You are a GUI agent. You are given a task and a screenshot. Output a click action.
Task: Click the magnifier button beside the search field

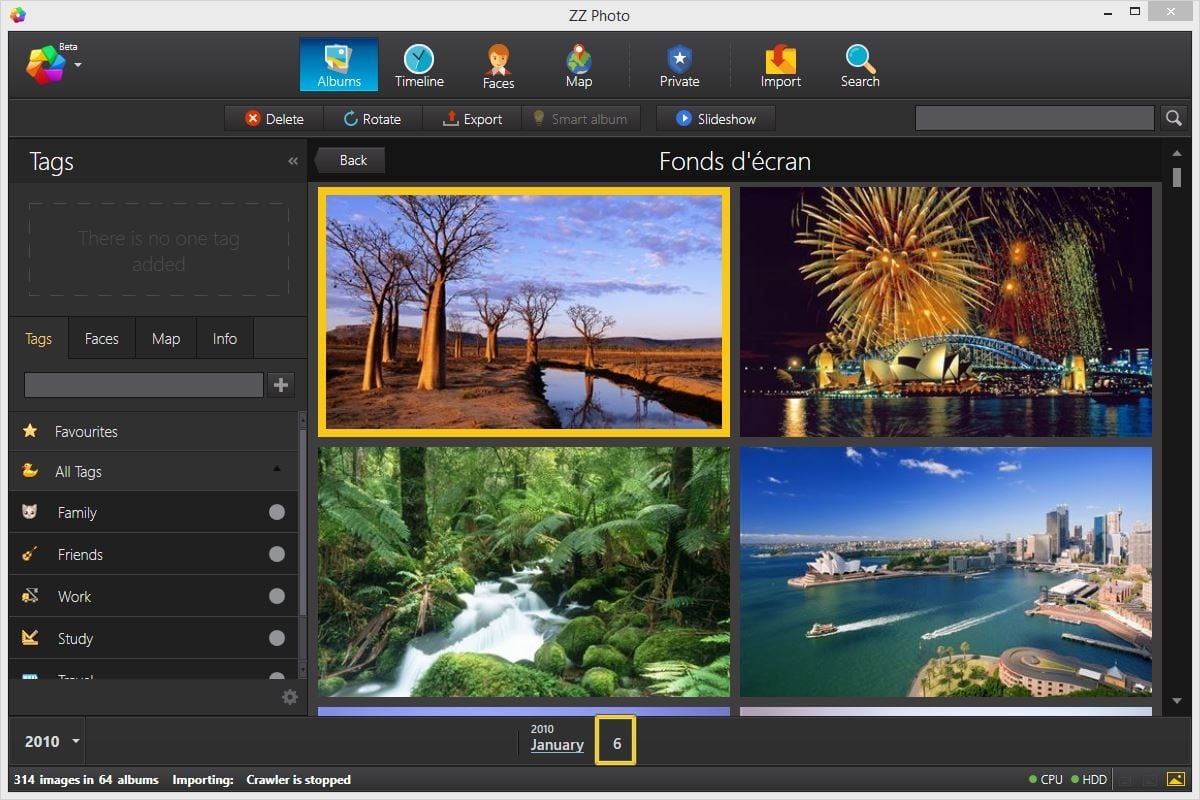(1174, 118)
